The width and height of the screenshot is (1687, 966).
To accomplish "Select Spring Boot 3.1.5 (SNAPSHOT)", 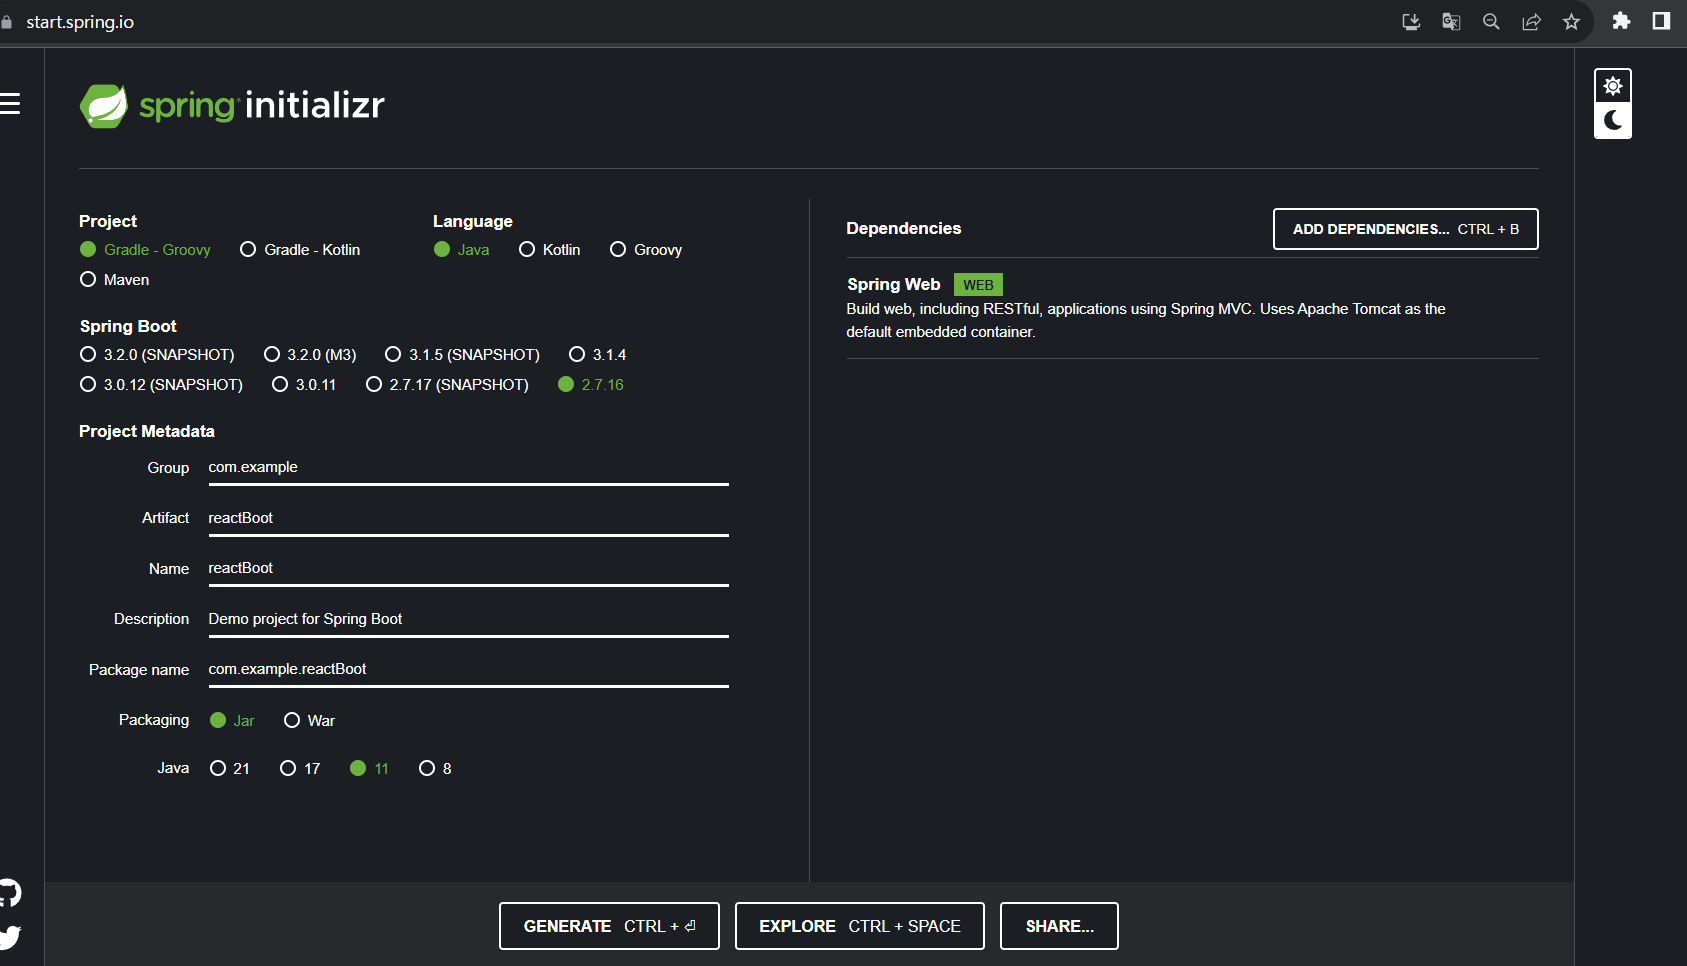I will (462, 355).
